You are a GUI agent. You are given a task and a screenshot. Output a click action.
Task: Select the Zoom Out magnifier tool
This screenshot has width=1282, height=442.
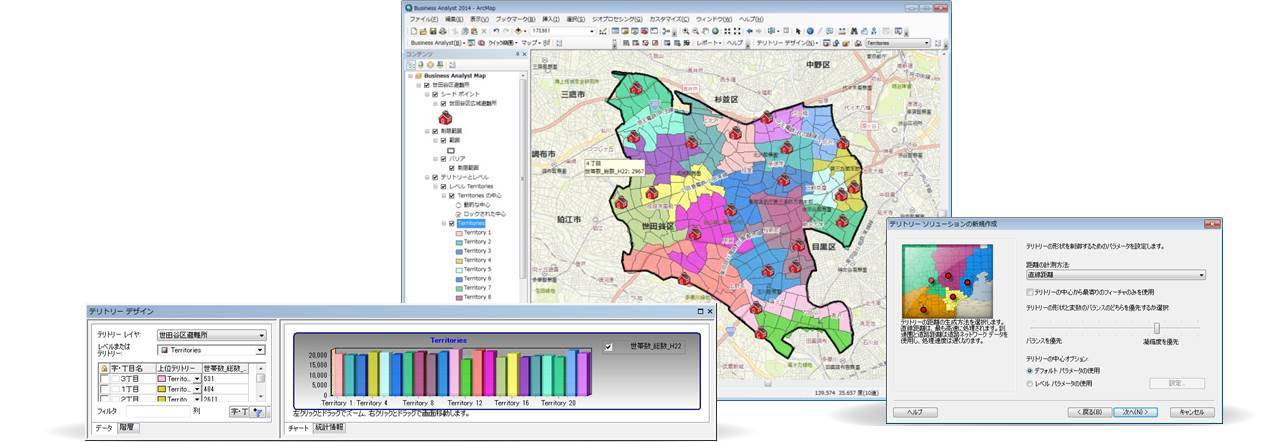pyautogui.click(x=695, y=31)
